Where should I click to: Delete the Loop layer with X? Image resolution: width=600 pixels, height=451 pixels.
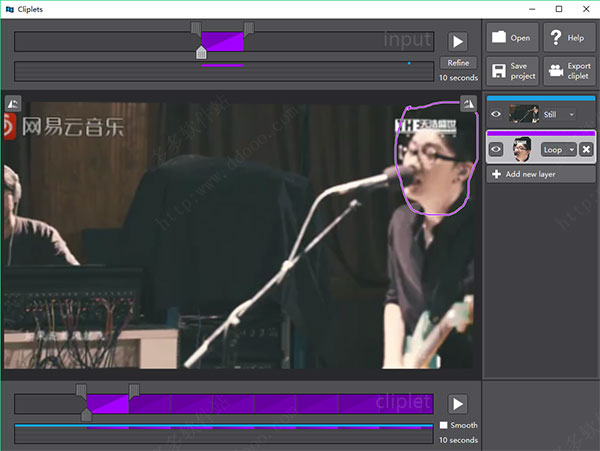[586, 150]
